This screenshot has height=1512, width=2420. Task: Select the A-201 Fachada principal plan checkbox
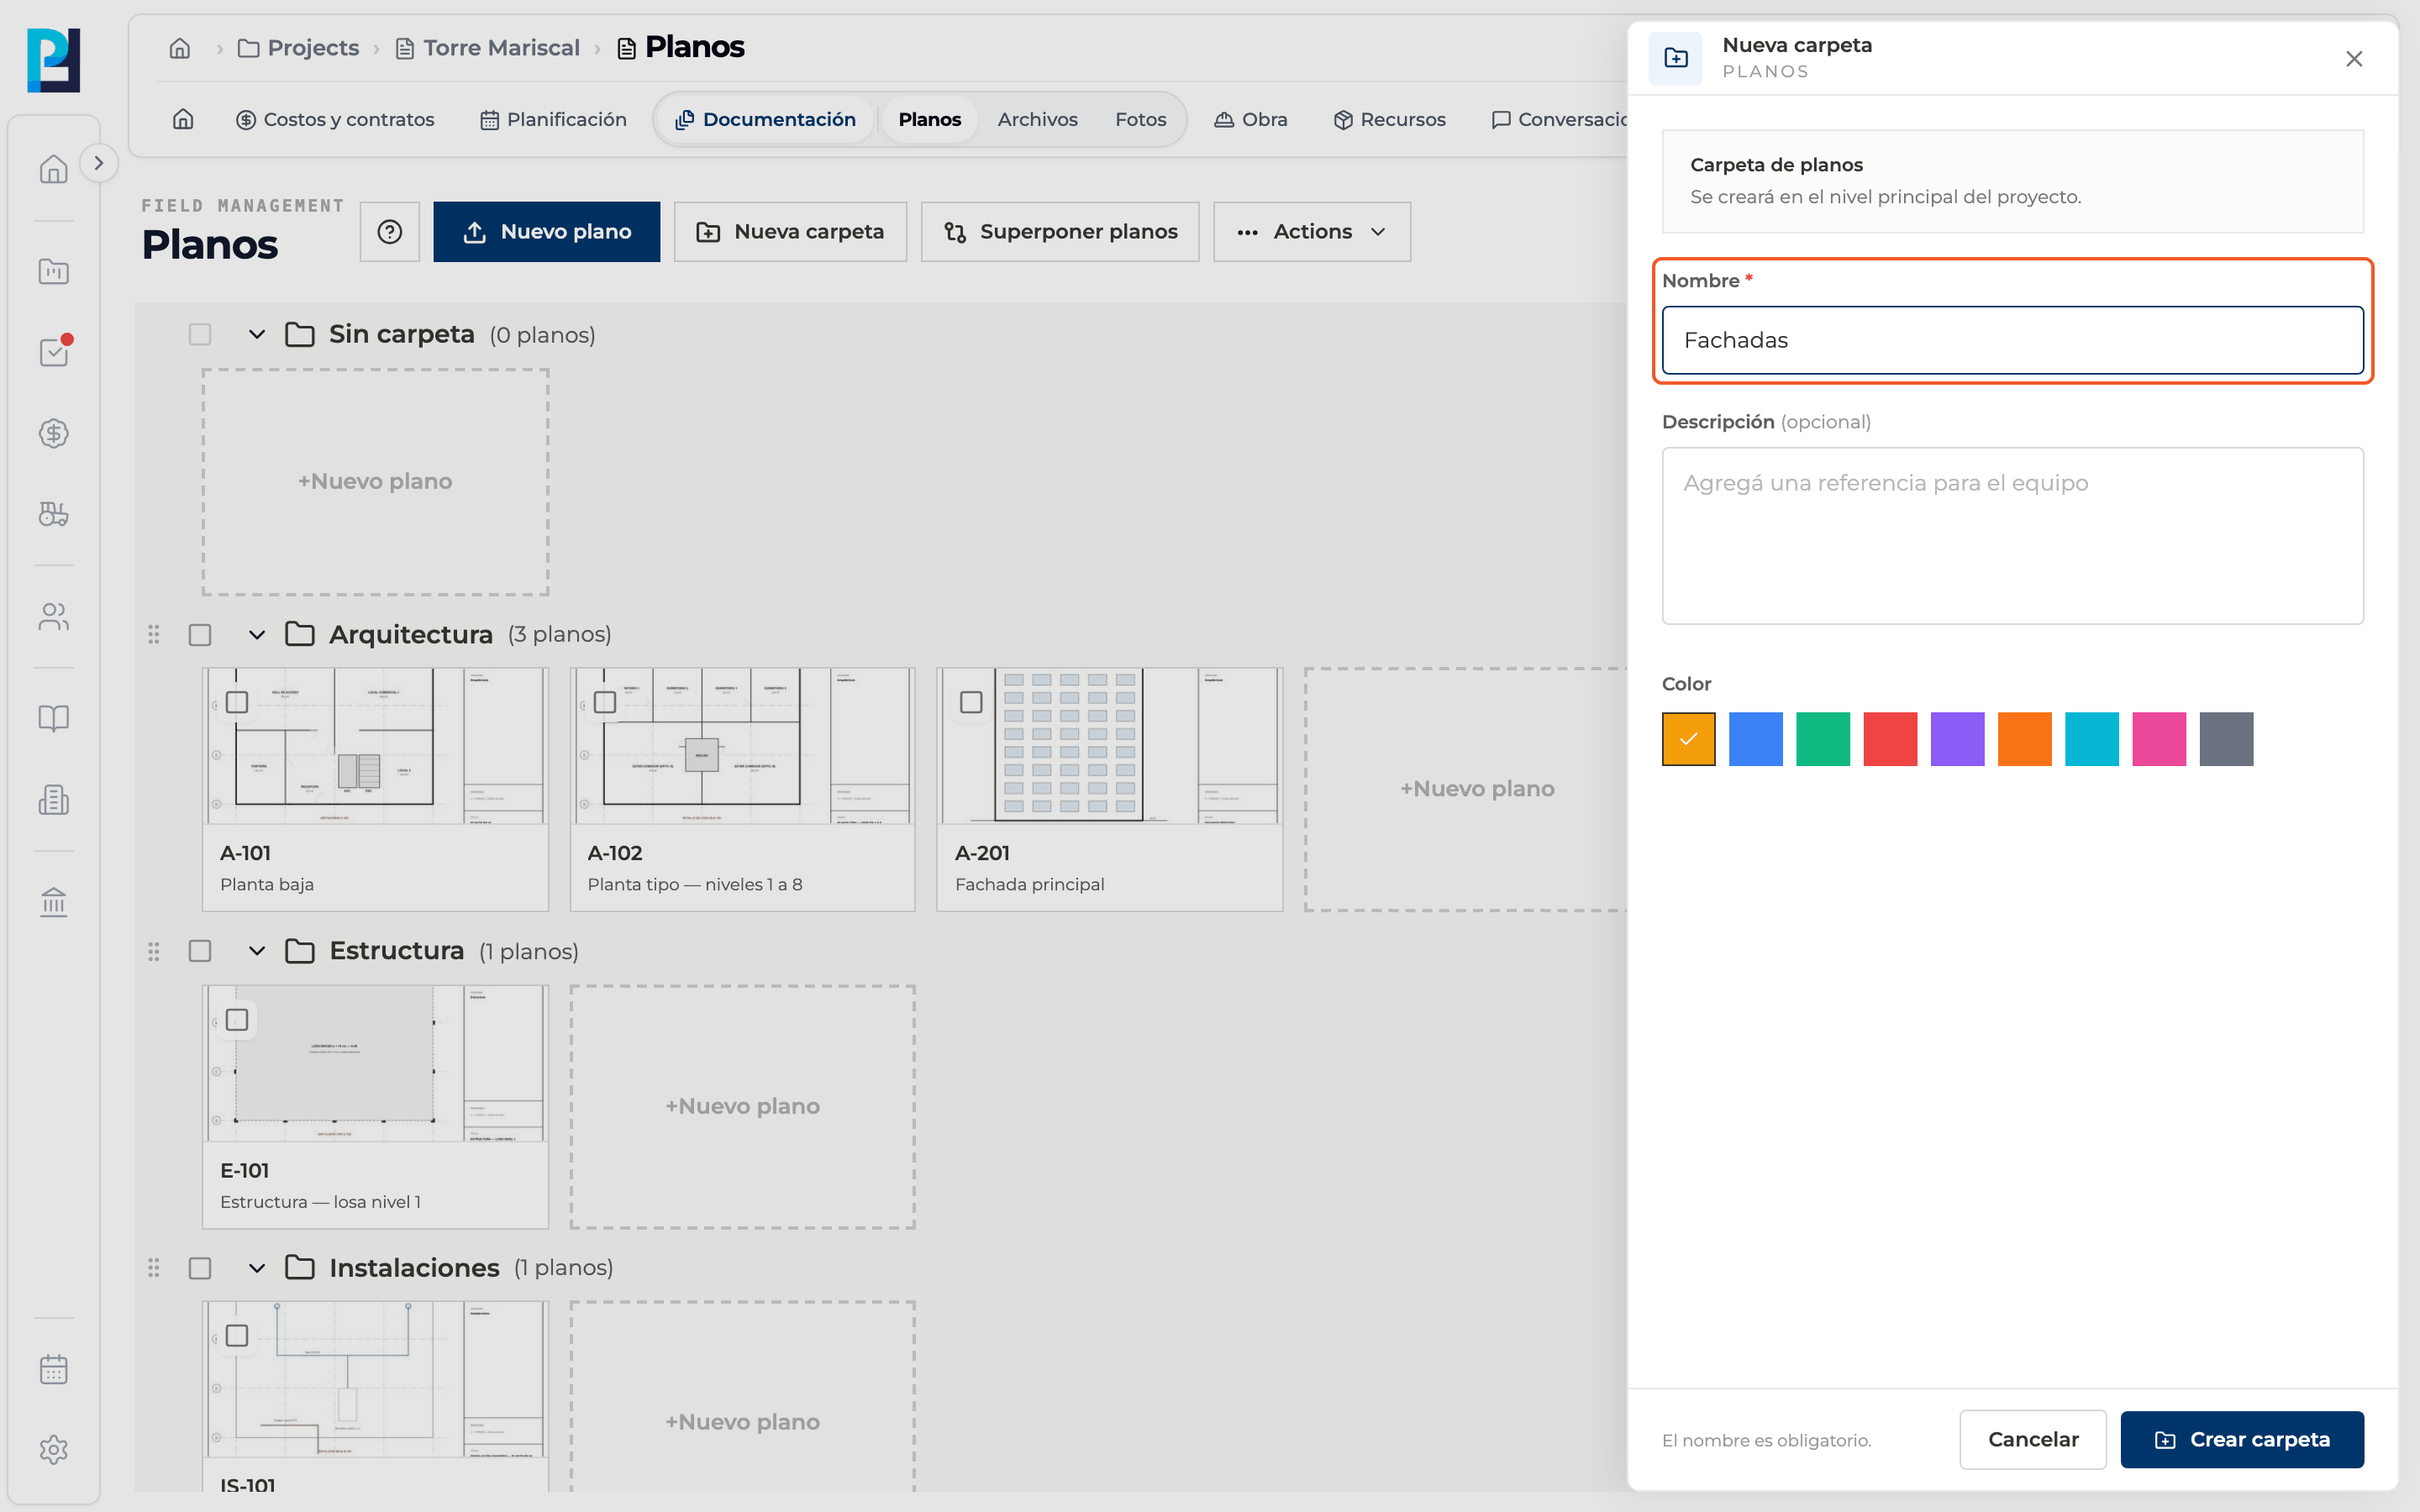point(971,702)
